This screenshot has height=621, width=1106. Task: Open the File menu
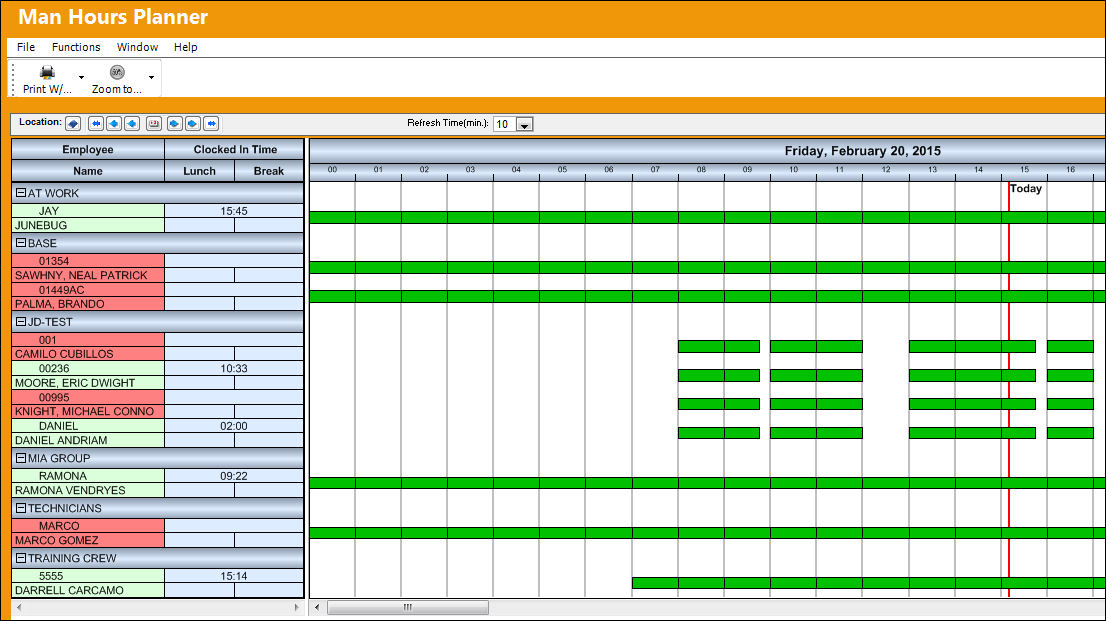26,47
